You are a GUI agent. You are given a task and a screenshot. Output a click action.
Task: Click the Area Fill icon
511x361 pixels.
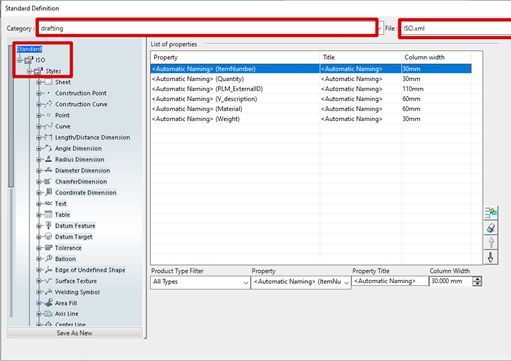49,303
